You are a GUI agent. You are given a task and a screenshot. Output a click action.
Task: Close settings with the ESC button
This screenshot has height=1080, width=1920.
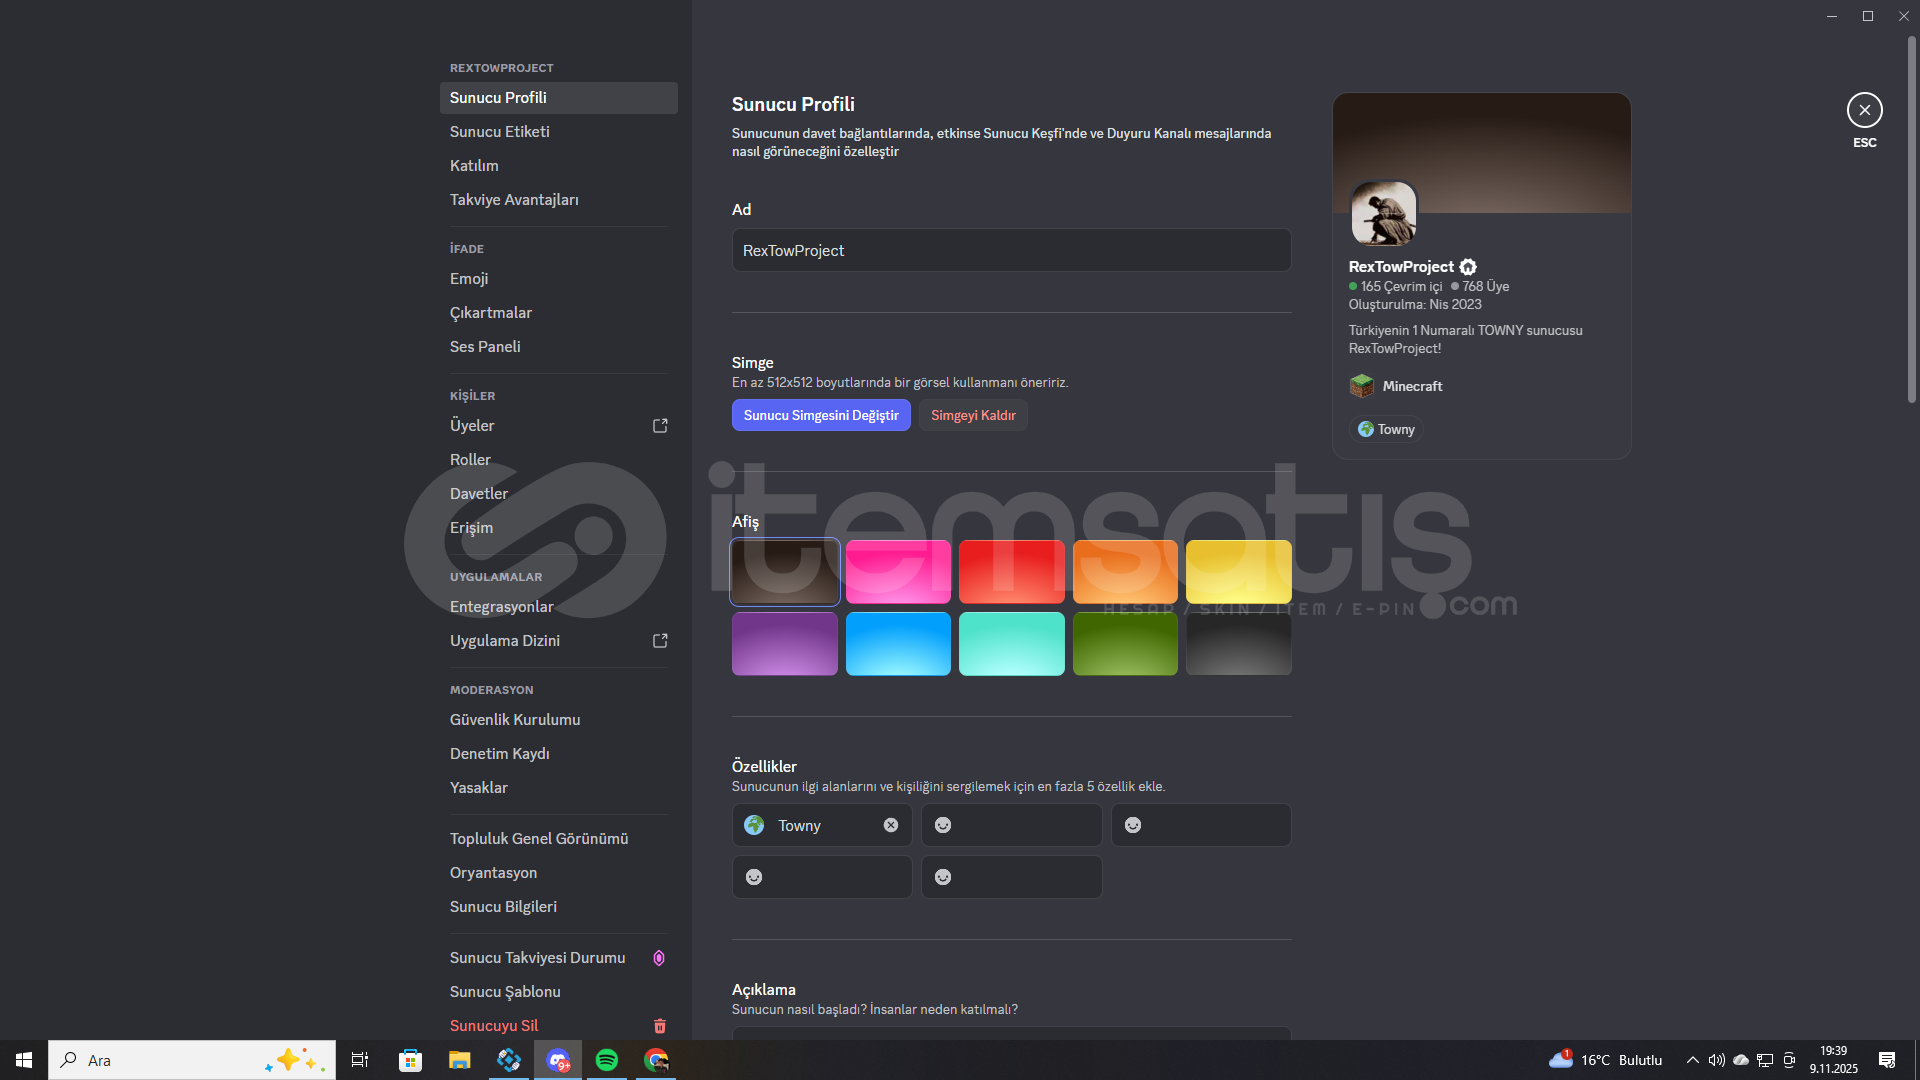(x=1864, y=110)
